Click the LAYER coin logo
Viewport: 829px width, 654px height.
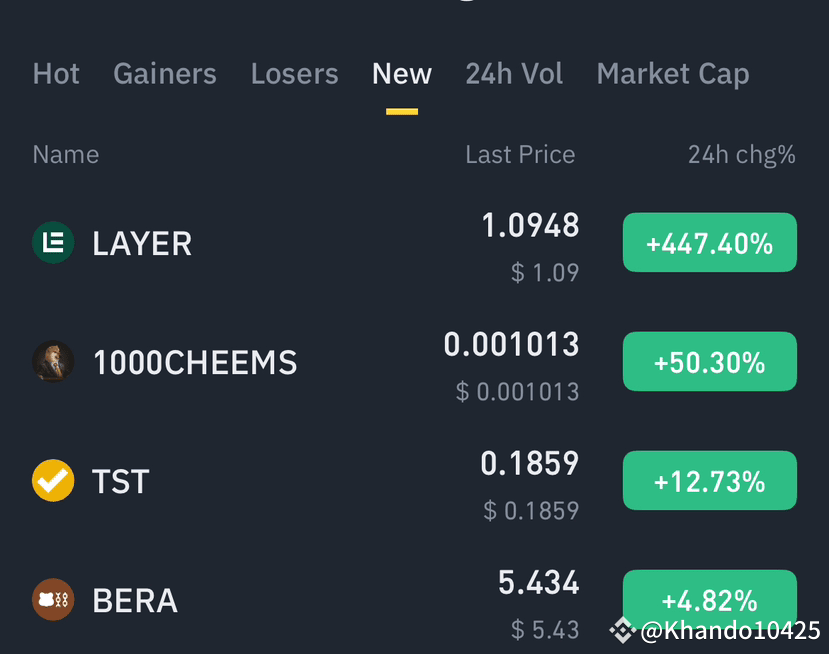tap(53, 242)
